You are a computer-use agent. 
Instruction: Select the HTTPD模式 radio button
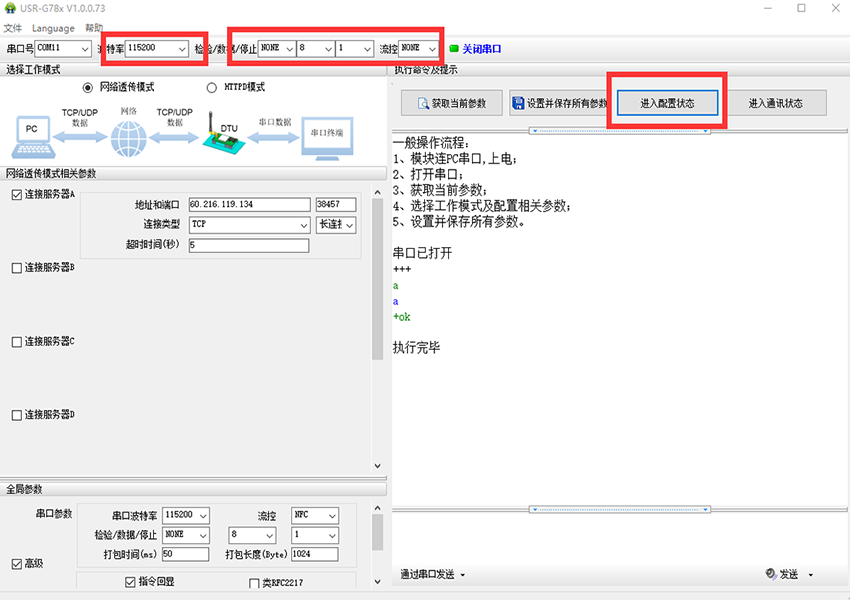(x=211, y=87)
